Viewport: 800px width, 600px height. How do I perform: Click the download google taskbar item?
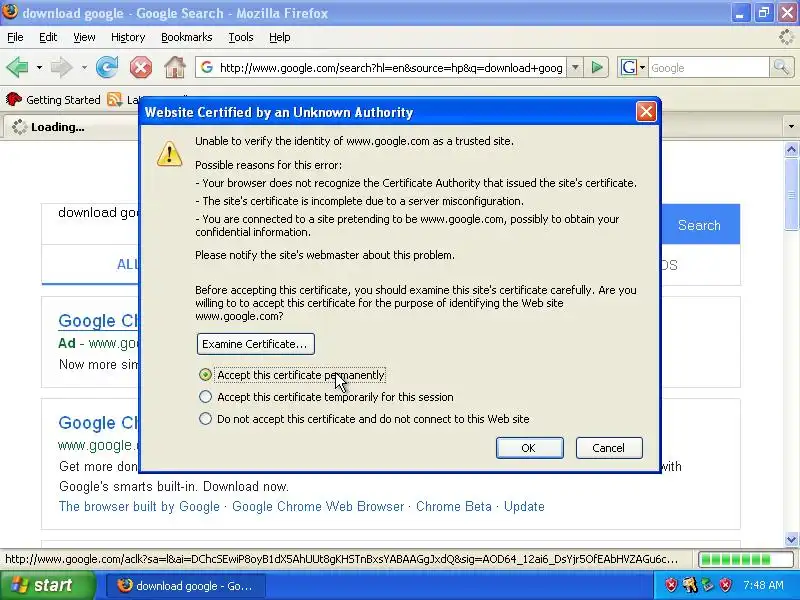click(186, 585)
